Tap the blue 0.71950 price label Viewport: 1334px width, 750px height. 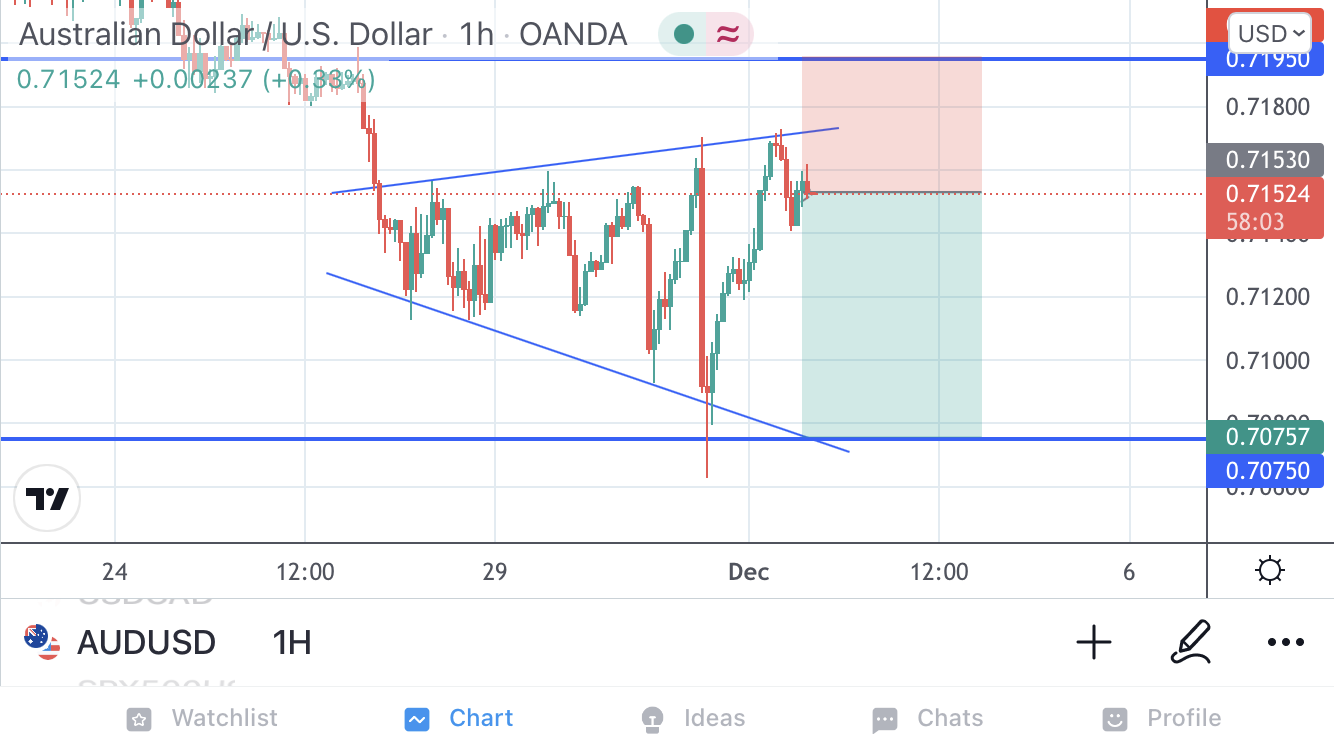click(1266, 60)
